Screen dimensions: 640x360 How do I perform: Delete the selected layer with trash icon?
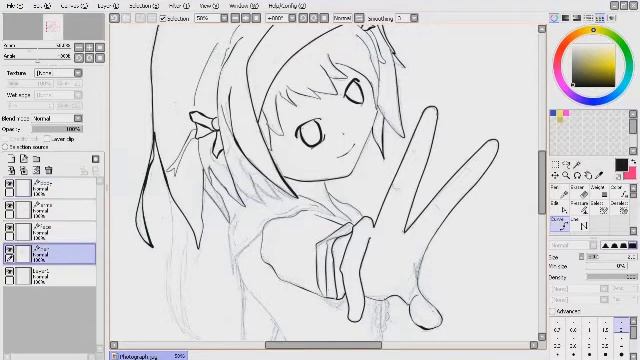pyautogui.click(x=49, y=170)
